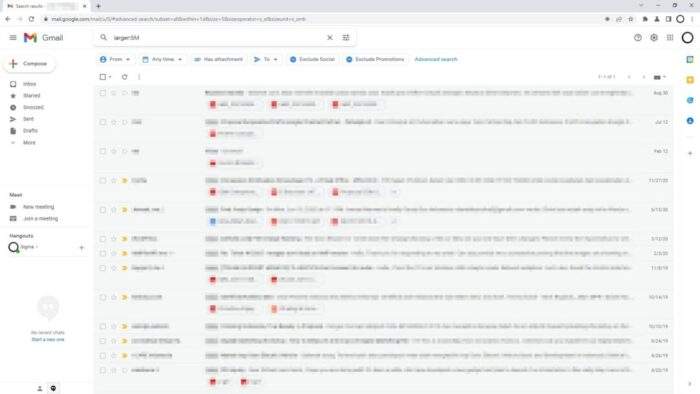Open Hangouts contacts icon at bottom
700x394 pixels.
pyautogui.click(x=40, y=389)
